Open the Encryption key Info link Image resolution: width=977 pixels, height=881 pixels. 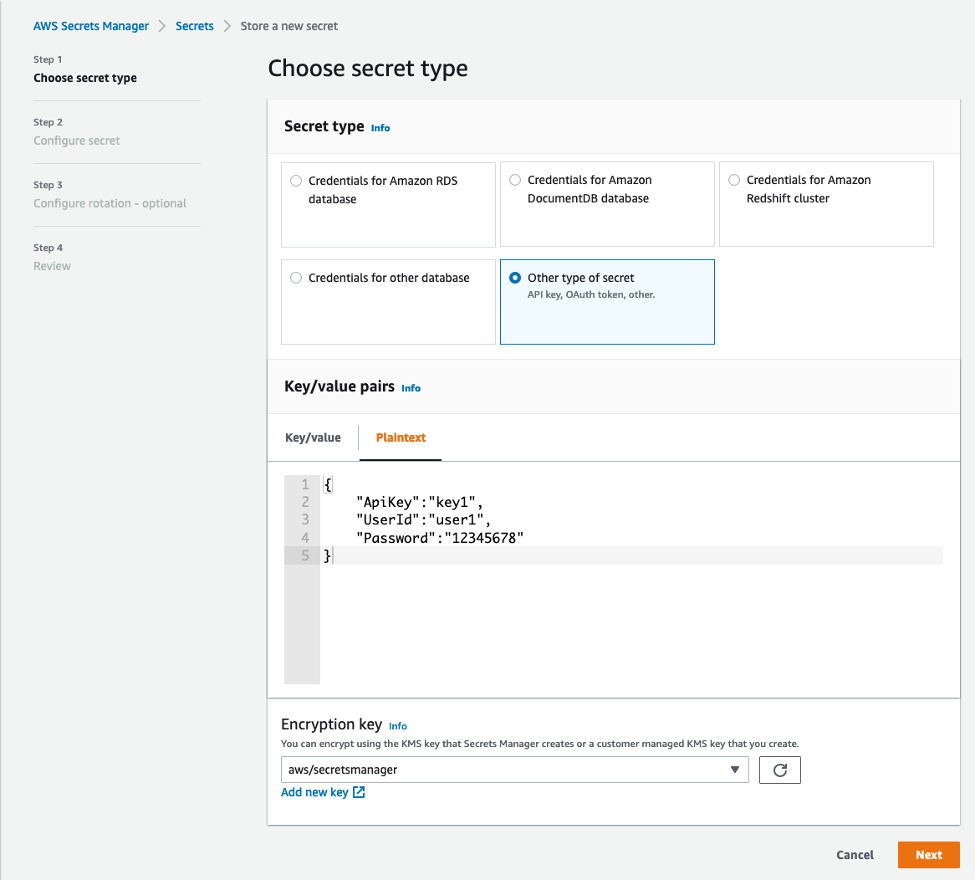click(x=397, y=726)
